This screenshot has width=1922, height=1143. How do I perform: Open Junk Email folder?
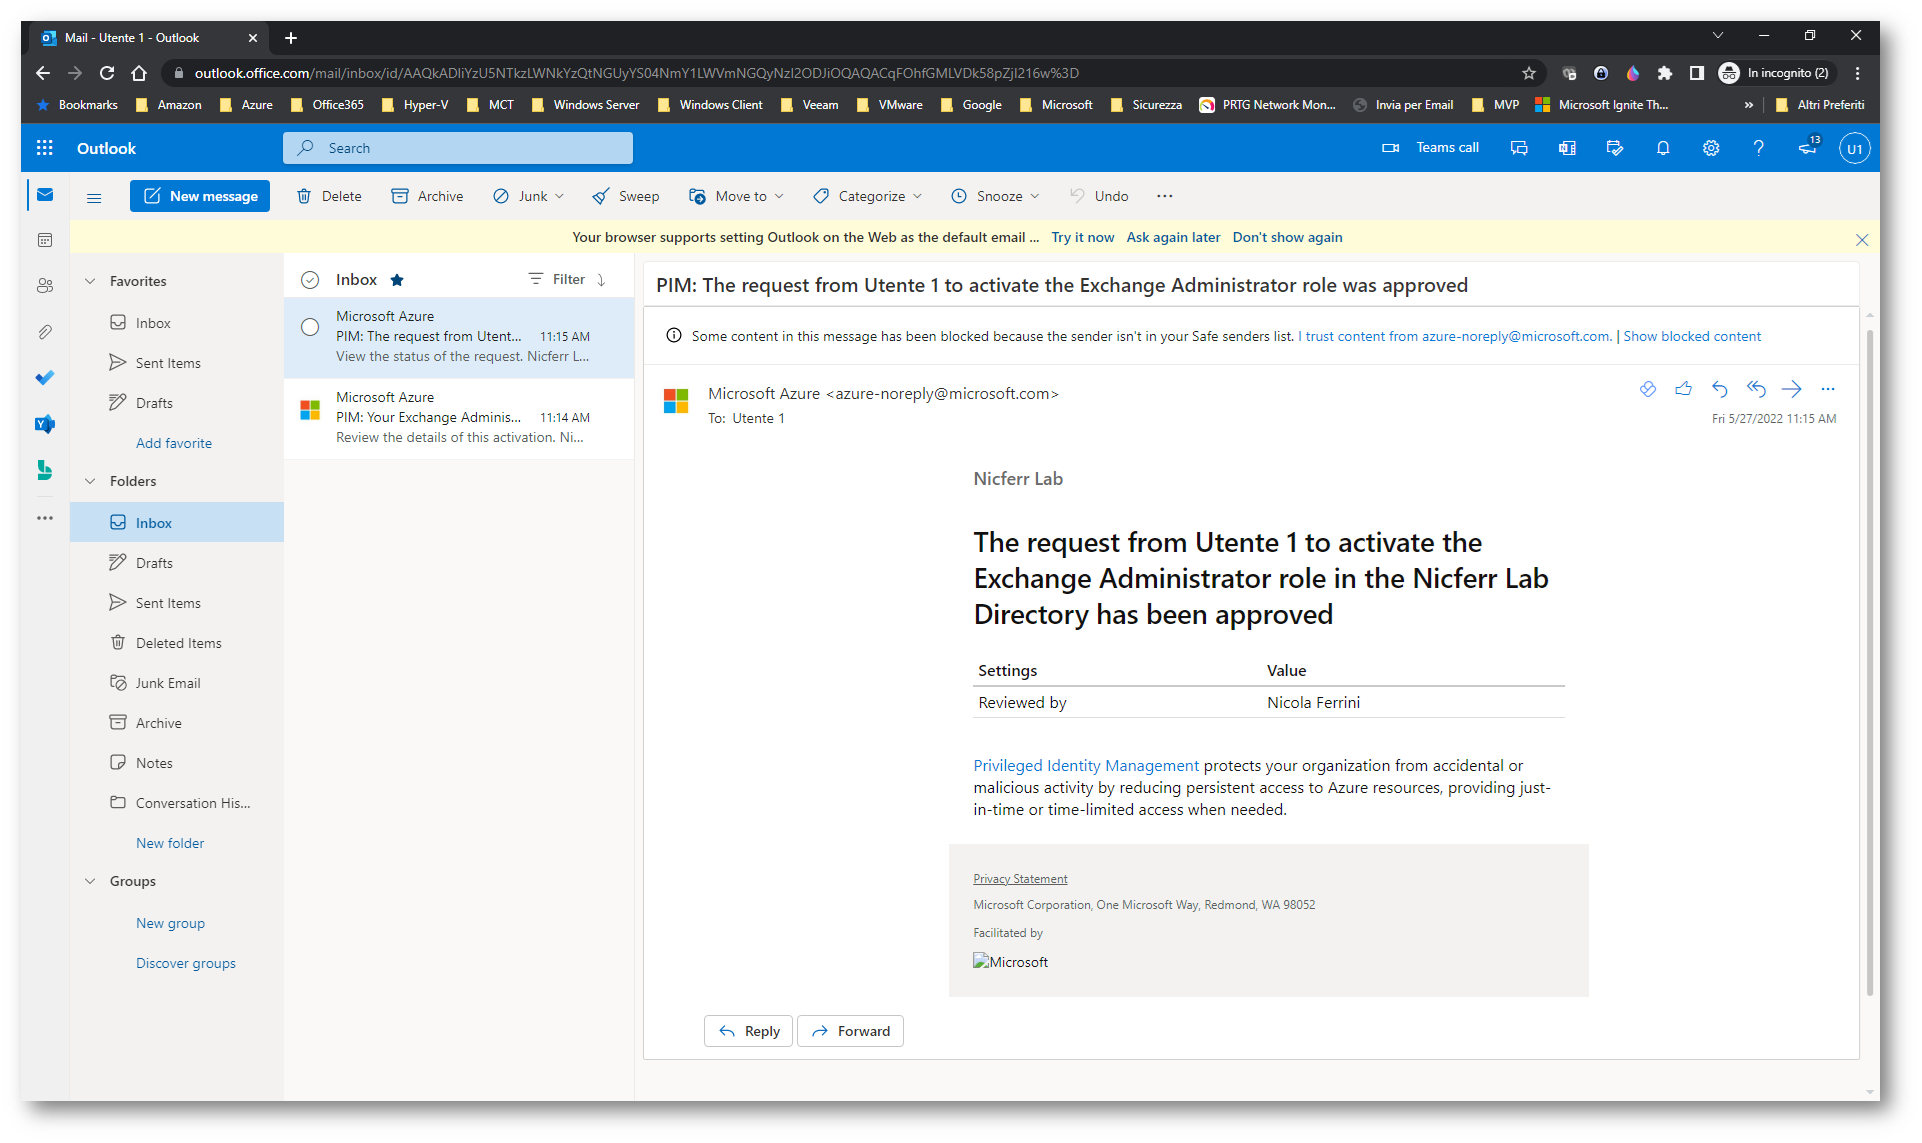(x=177, y=683)
